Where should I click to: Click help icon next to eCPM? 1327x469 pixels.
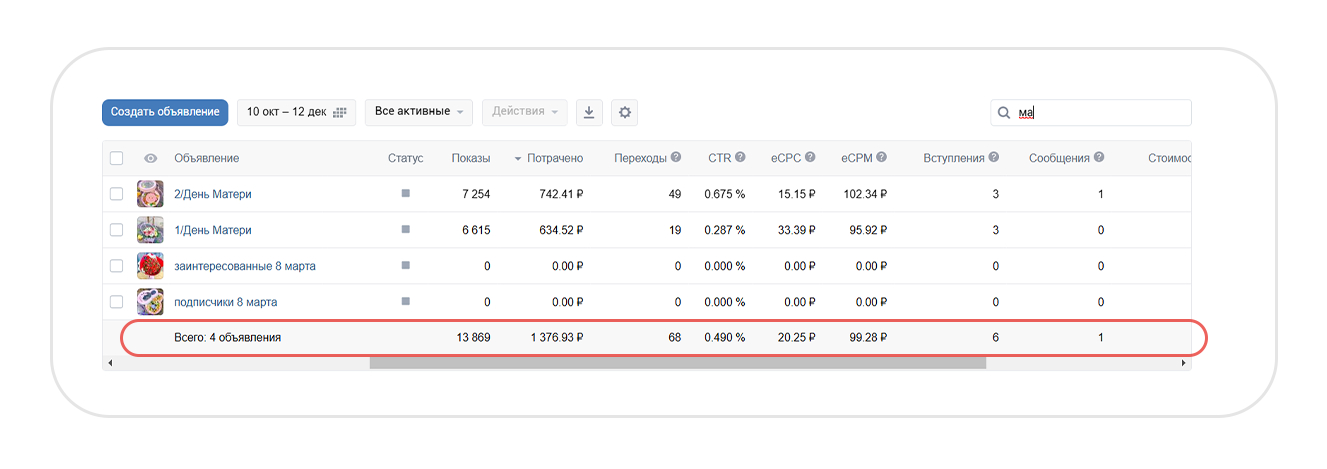[882, 158]
